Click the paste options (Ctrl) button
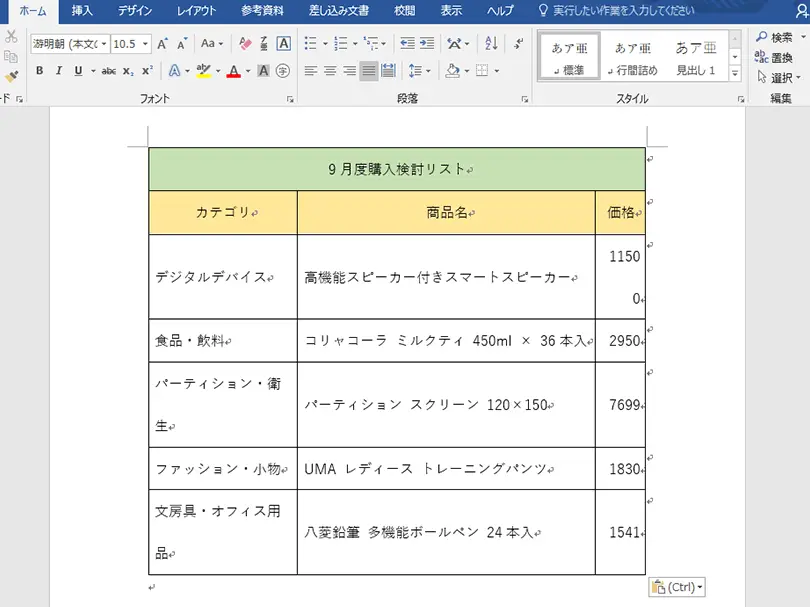 point(678,587)
